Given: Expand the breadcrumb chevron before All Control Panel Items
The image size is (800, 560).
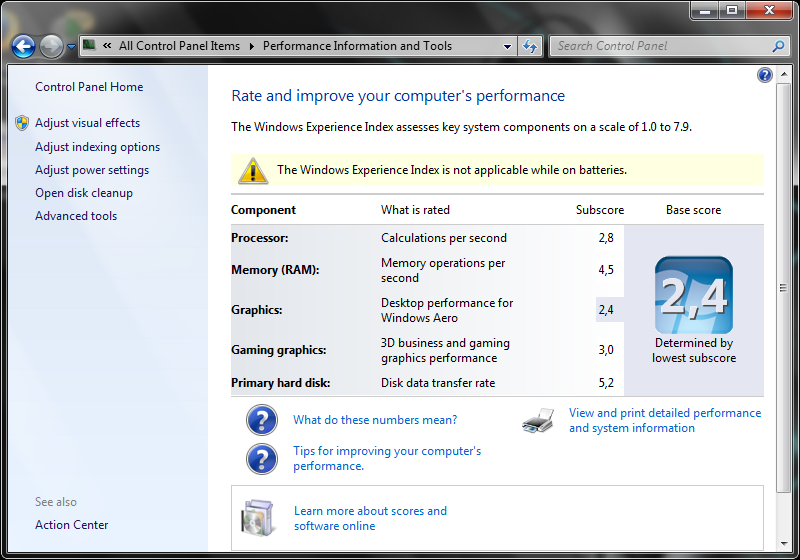Looking at the screenshot, I should click(x=107, y=46).
